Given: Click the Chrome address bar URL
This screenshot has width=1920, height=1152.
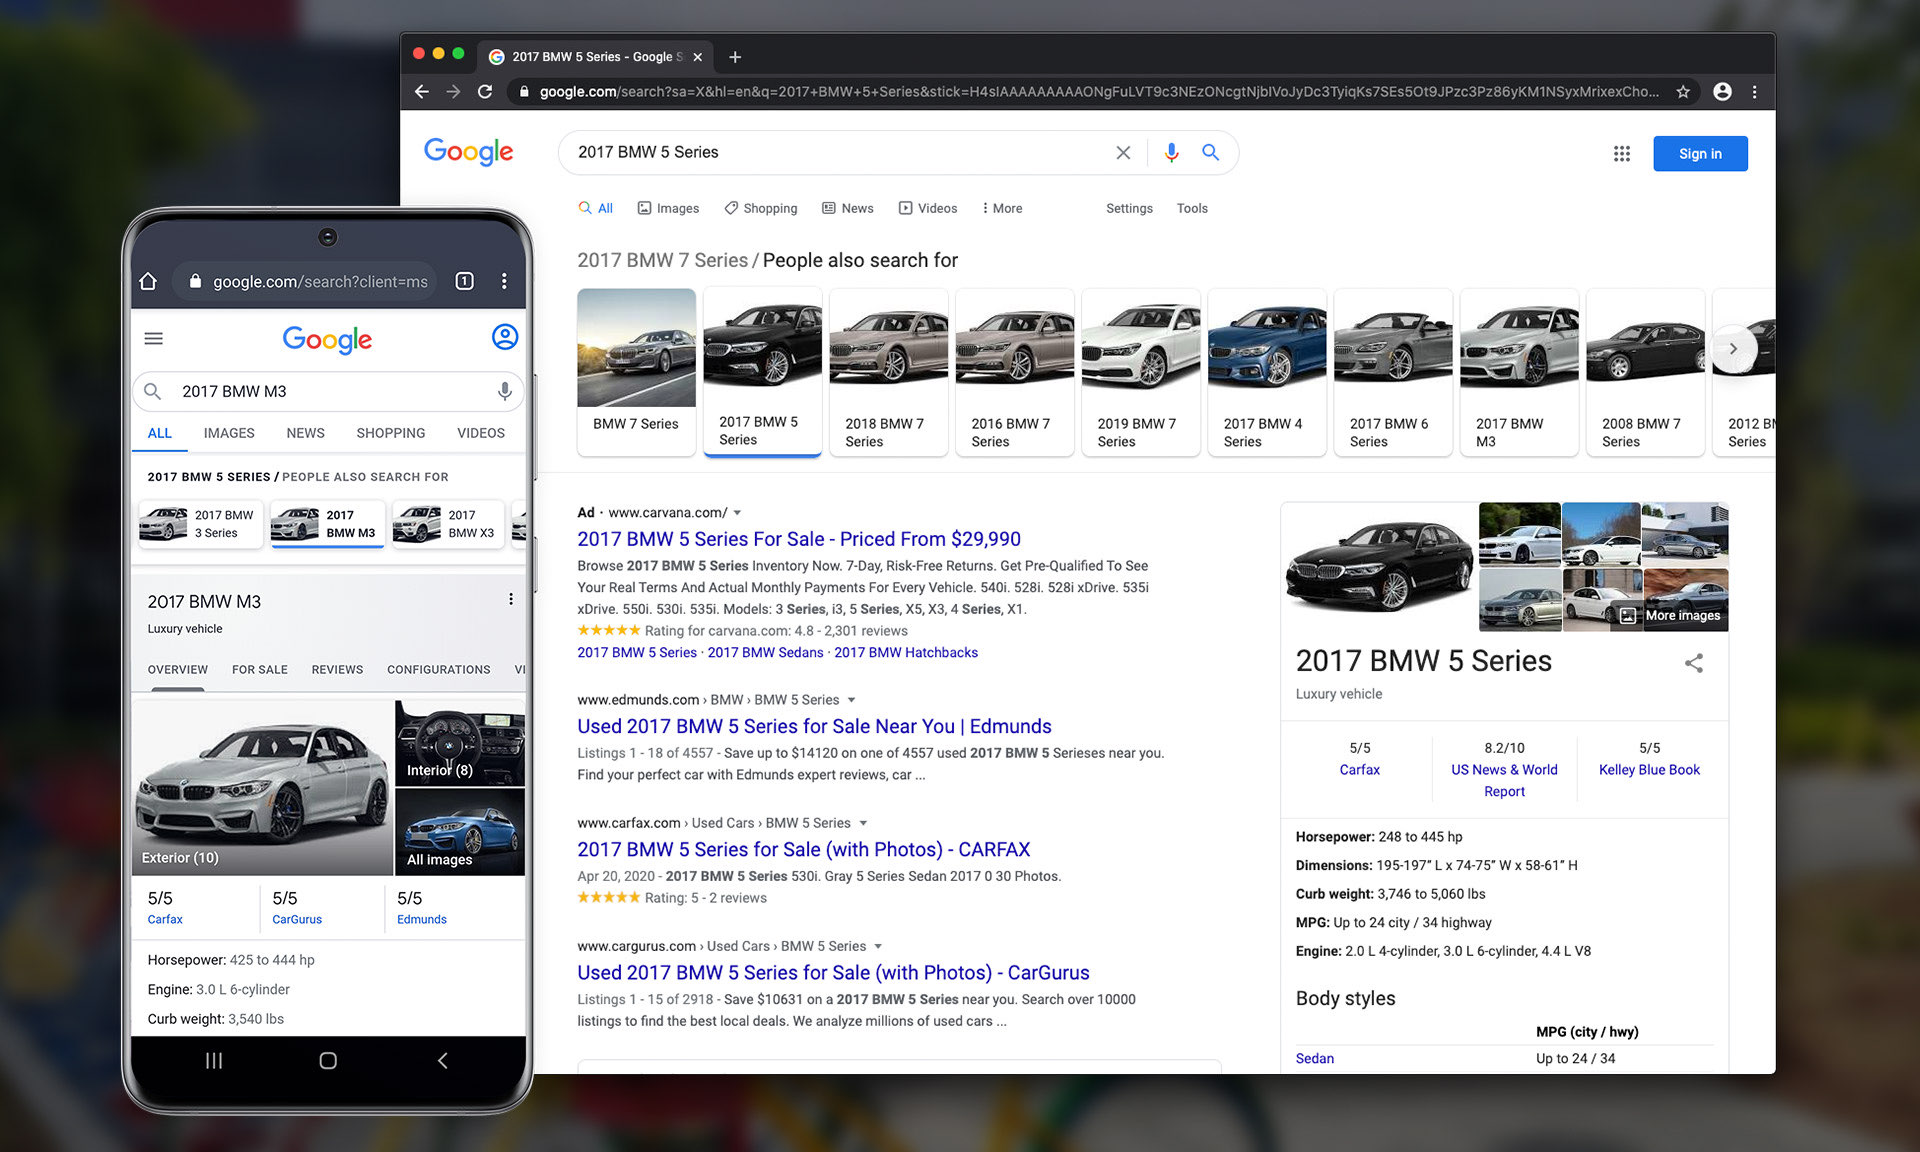Looking at the screenshot, I should [1098, 92].
